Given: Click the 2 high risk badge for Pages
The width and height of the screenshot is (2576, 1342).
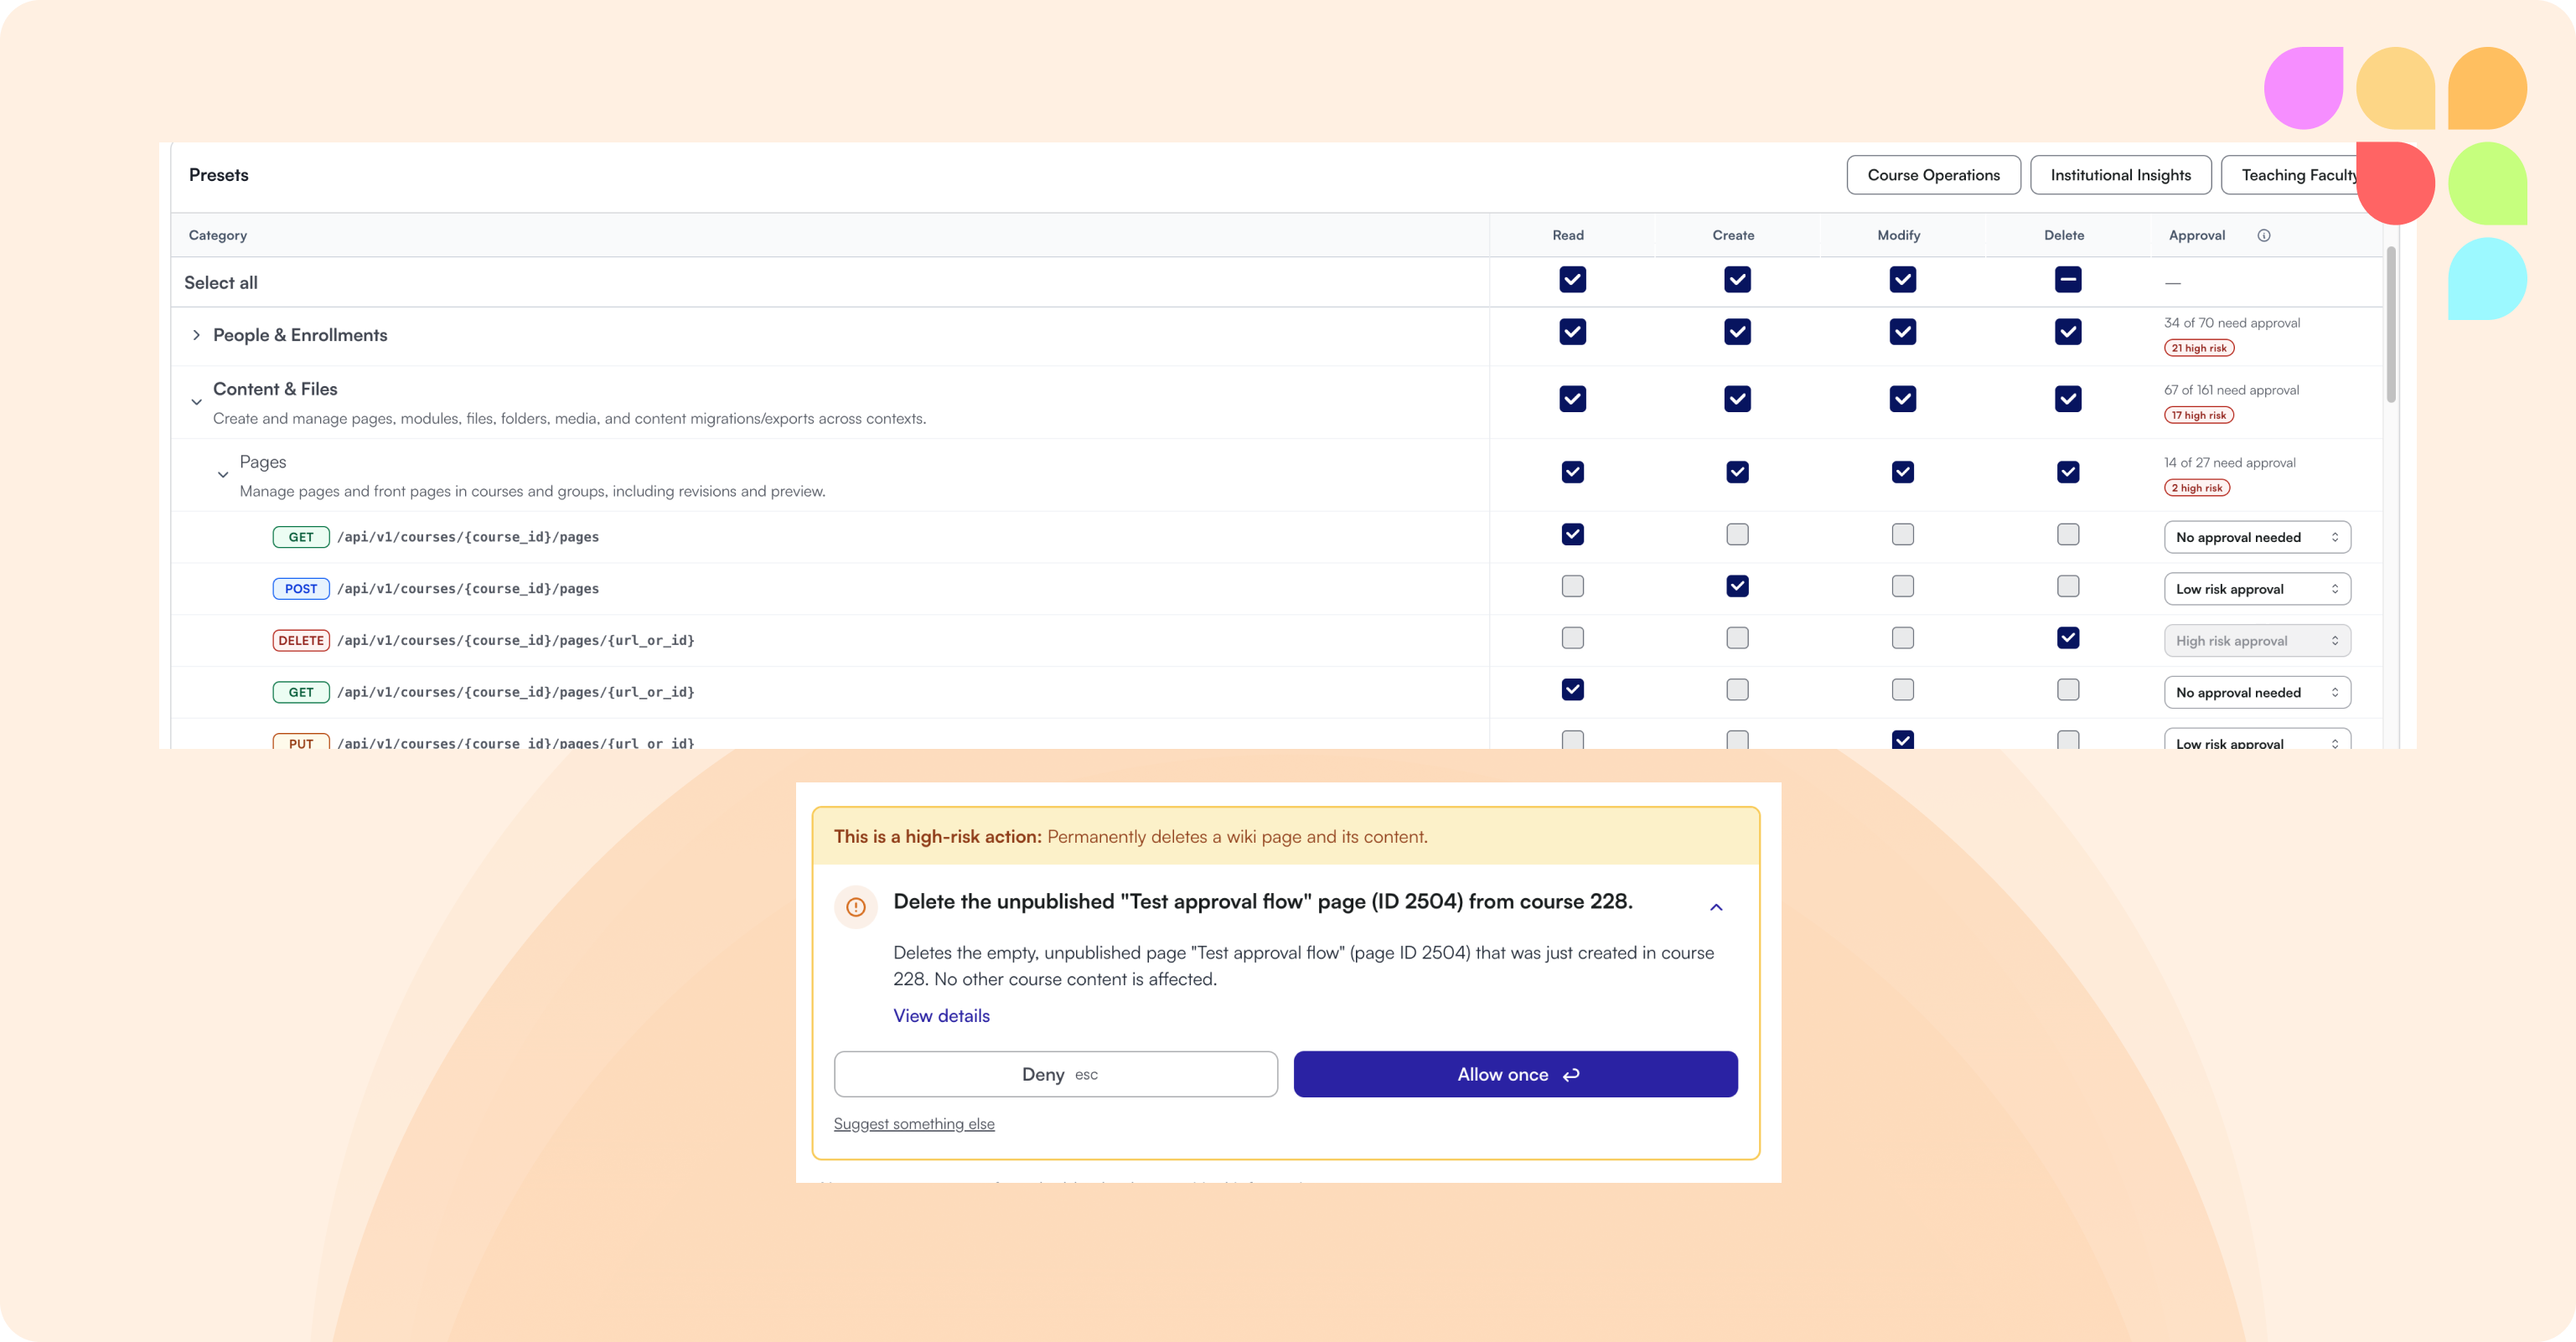Looking at the screenshot, I should pos(2196,488).
